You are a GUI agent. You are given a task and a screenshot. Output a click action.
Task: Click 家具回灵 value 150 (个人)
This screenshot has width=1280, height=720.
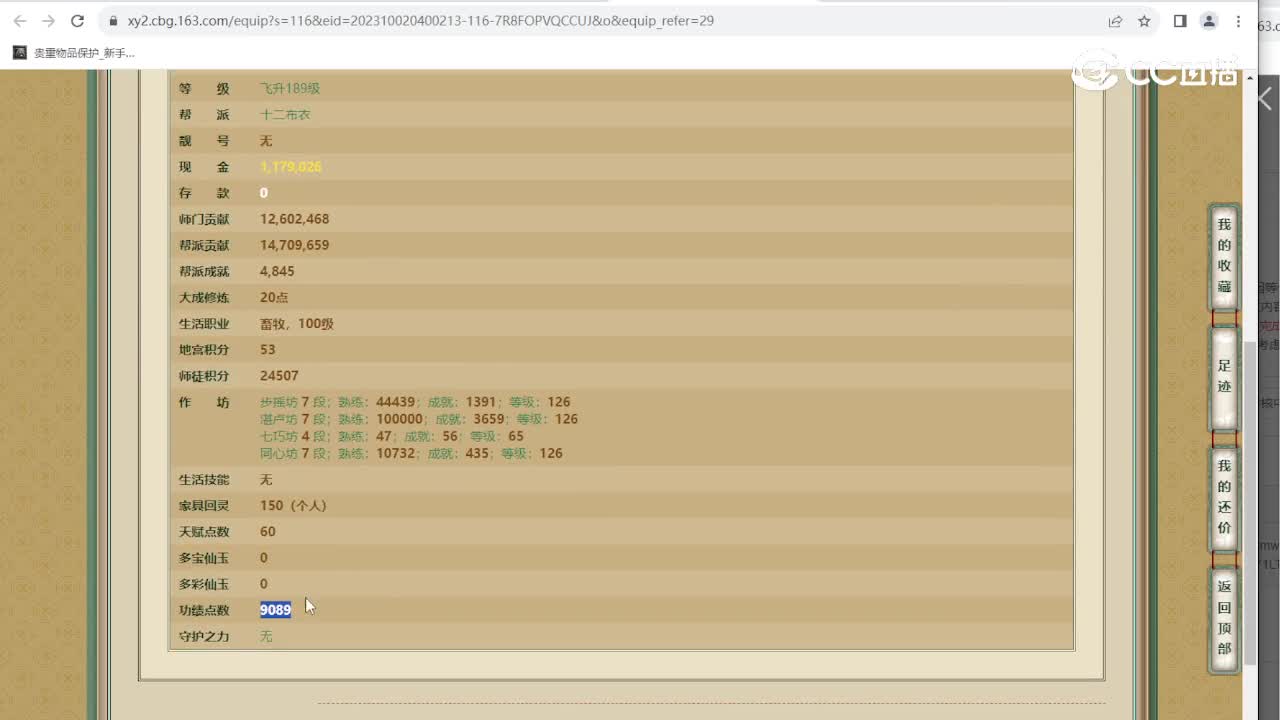point(293,505)
